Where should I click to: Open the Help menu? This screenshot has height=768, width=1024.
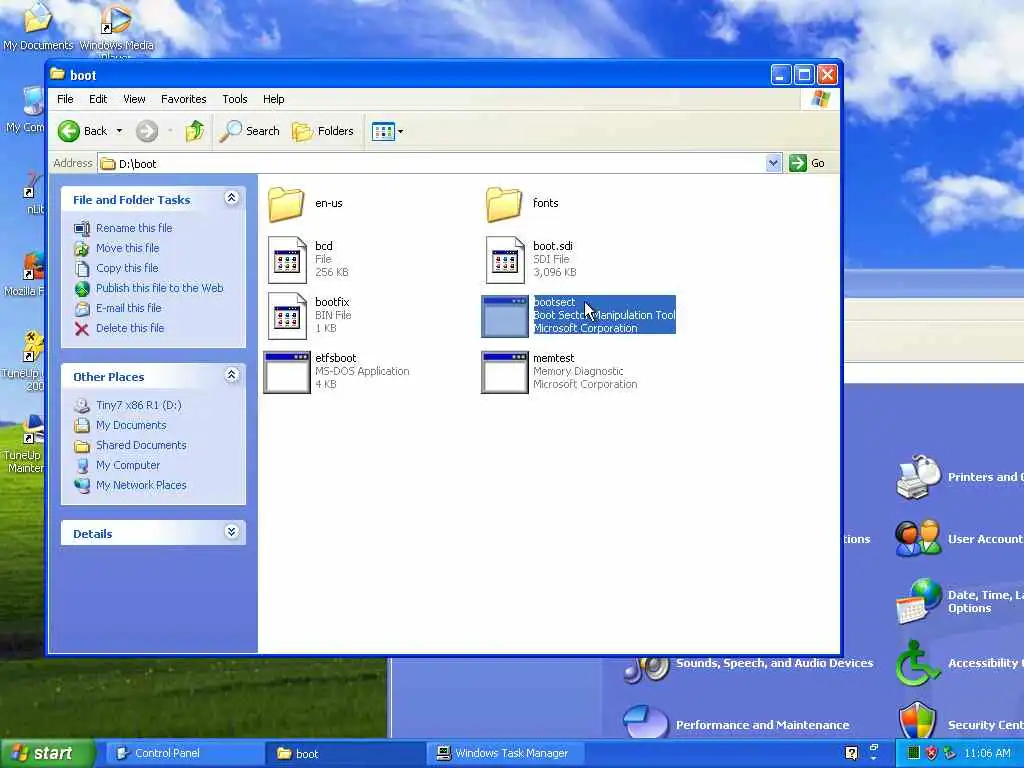click(x=274, y=99)
